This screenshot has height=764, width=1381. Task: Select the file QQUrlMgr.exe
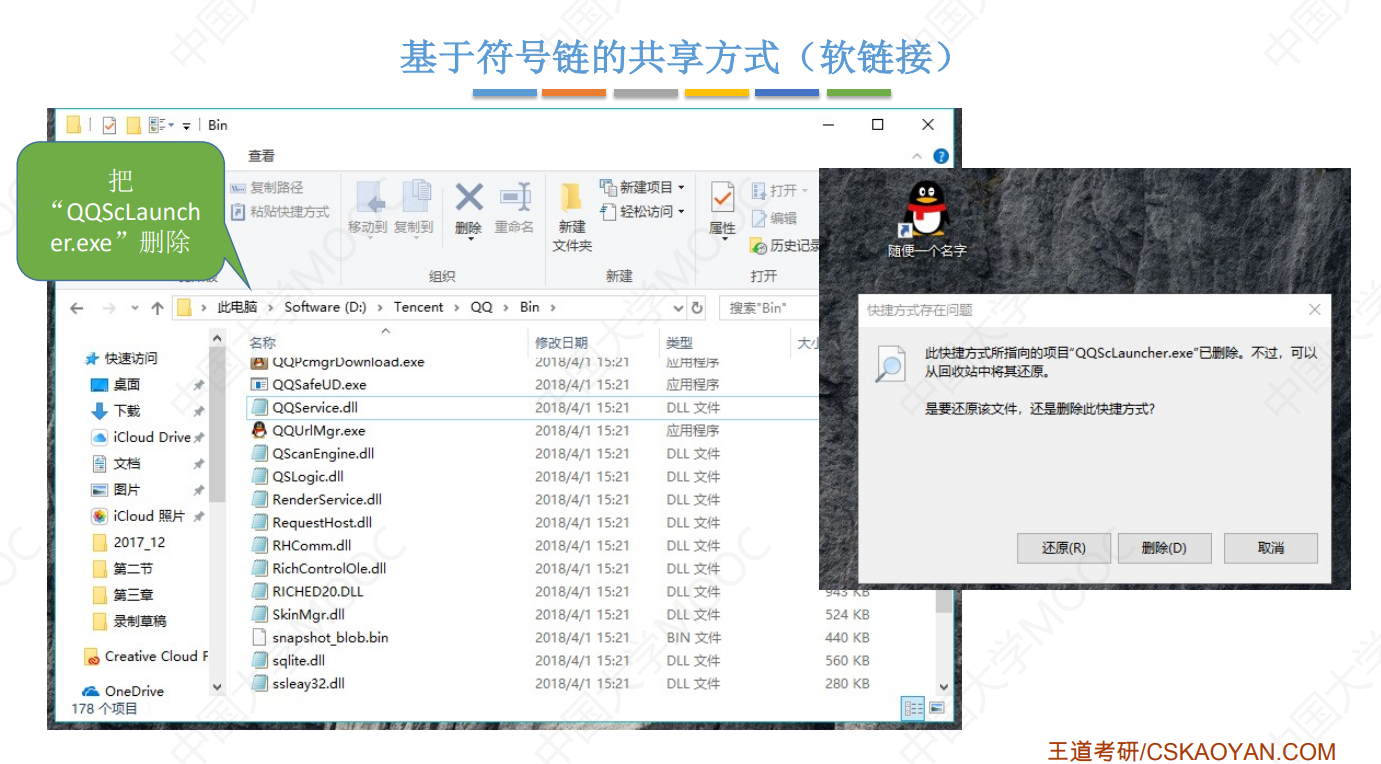(319, 430)
